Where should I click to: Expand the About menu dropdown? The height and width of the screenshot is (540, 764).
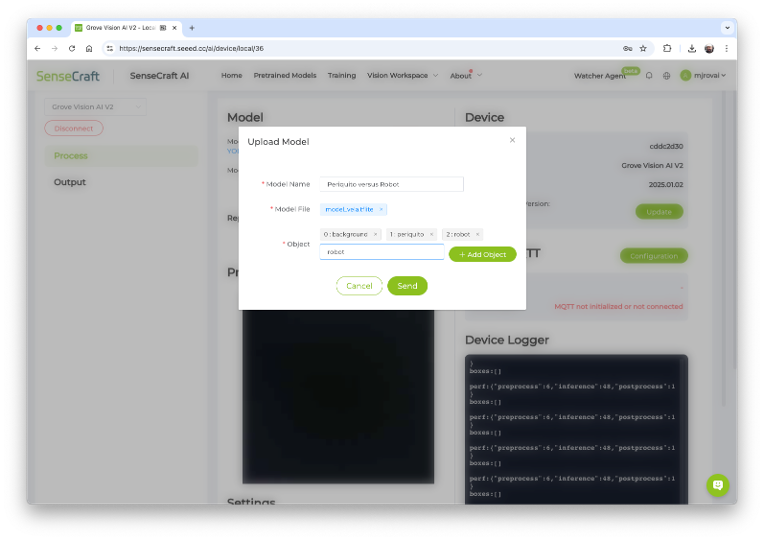tap(465, 75)
